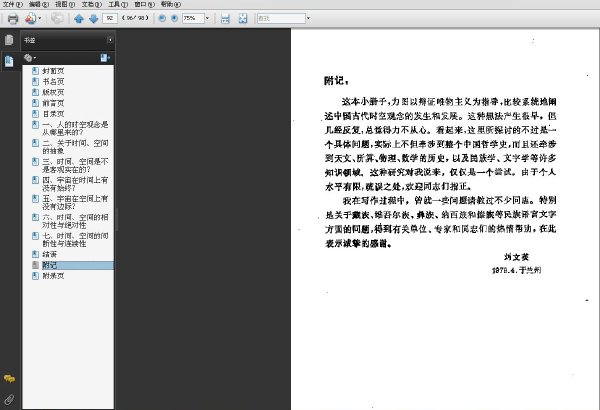The width and height of the screenshot is (600, 410).
Task: Select the 封面页 bookmark
Action: pos(53,71)
